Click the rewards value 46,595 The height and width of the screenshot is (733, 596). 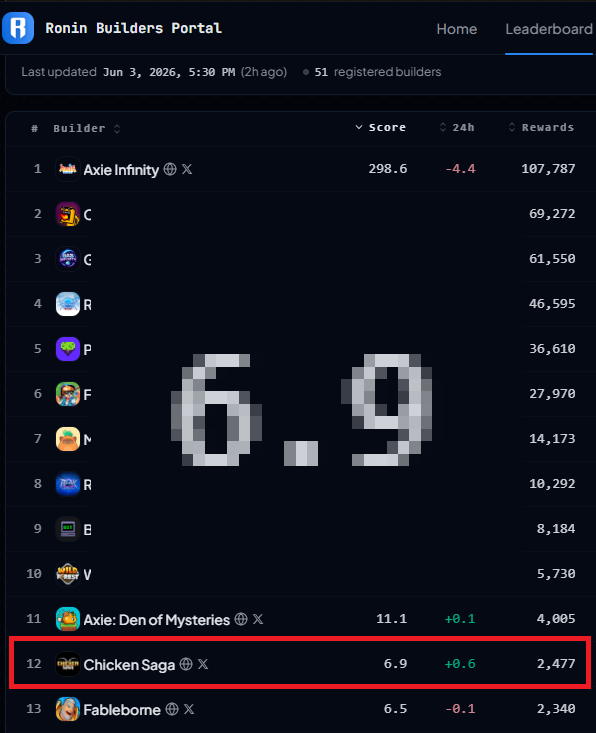coord(552,303)
